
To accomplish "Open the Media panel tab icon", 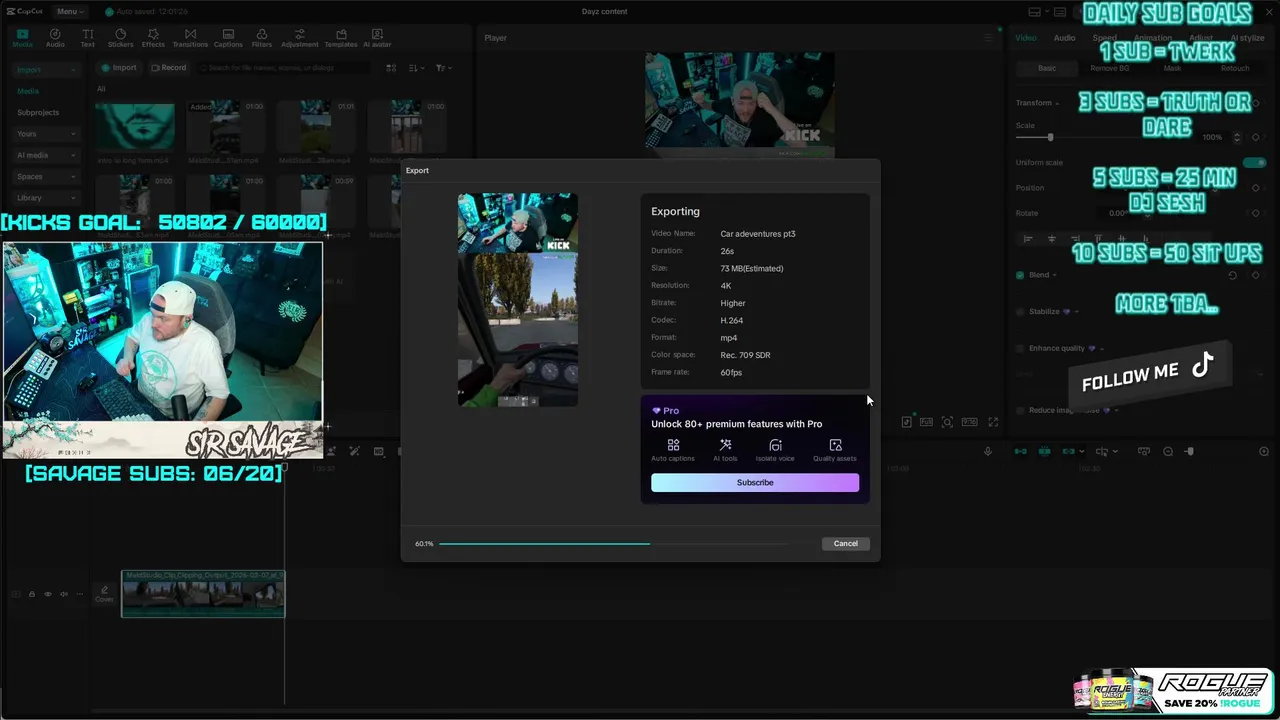I will (22, 38).
